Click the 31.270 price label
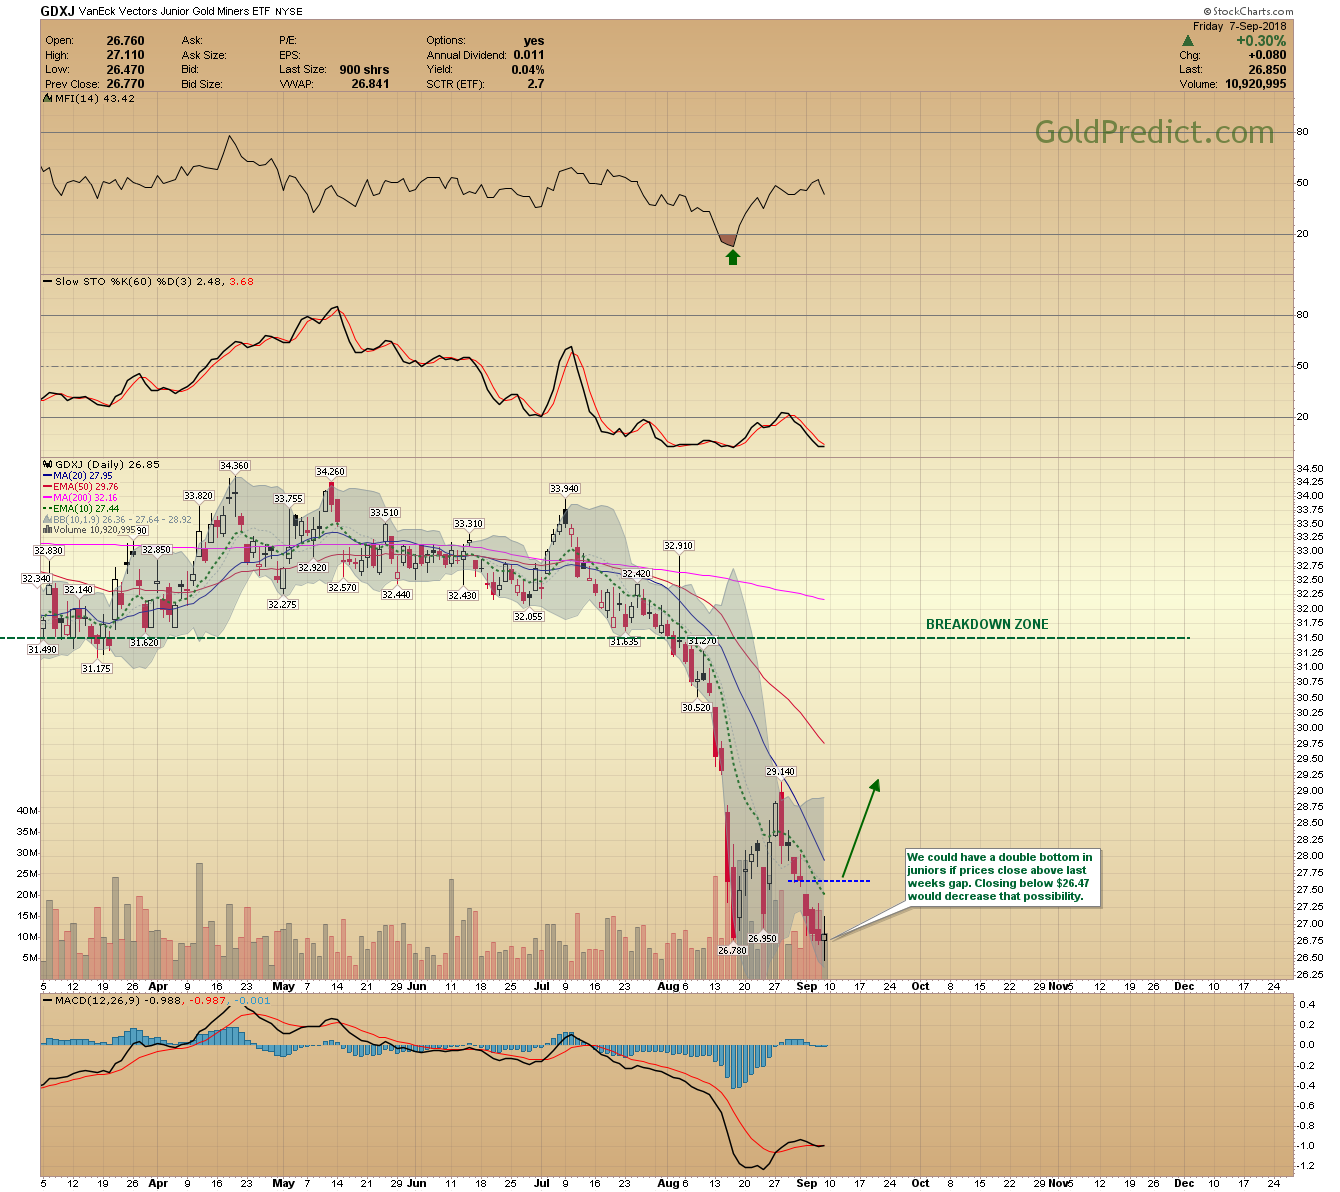 [702, 641]
